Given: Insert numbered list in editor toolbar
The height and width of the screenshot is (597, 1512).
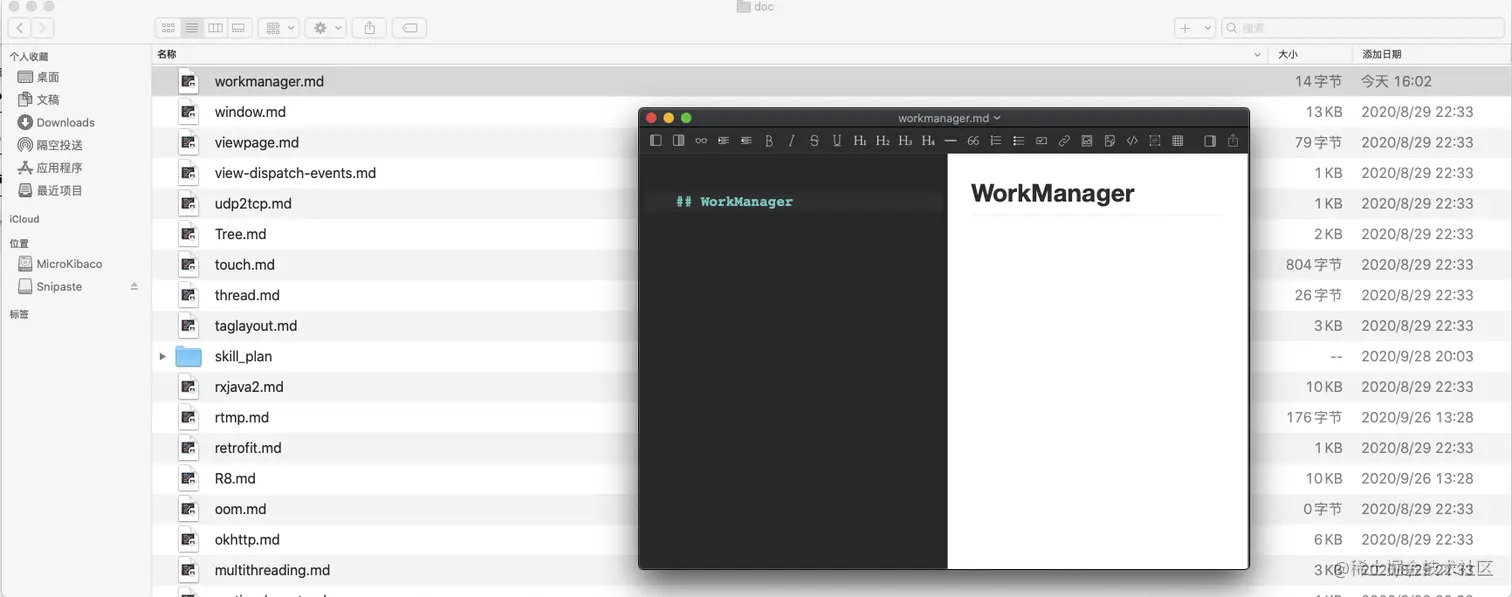Looking at the screenshot, I should click(995, 141).
